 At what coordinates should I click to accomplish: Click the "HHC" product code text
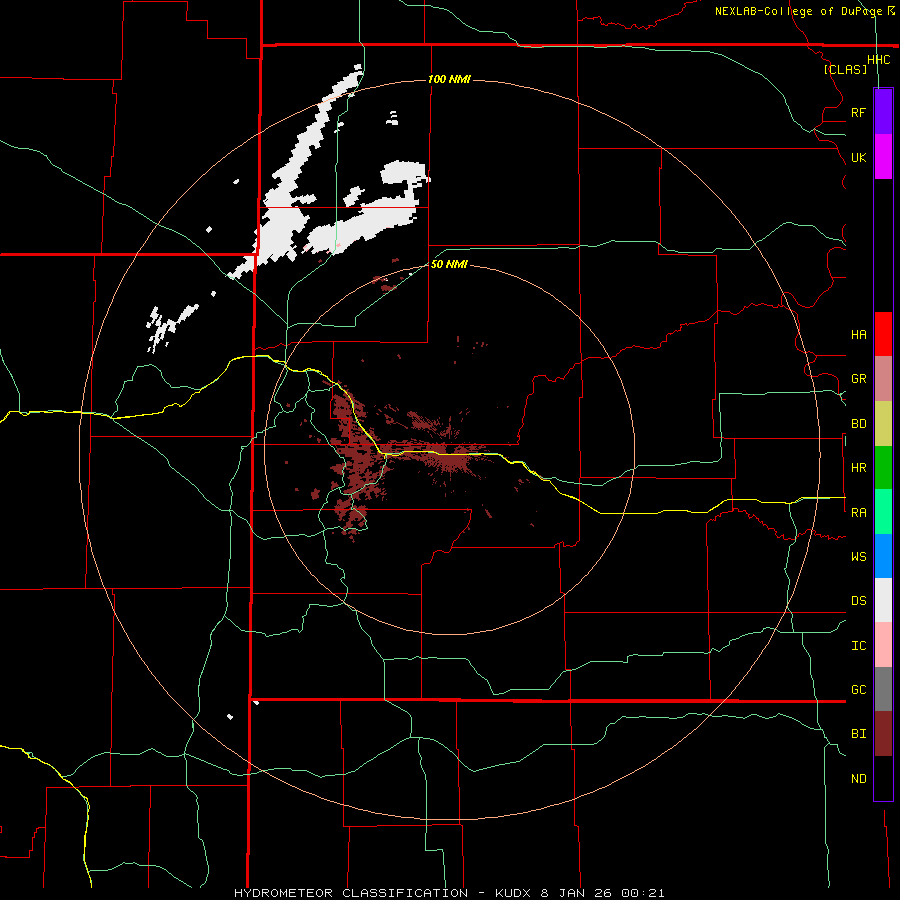878,60
